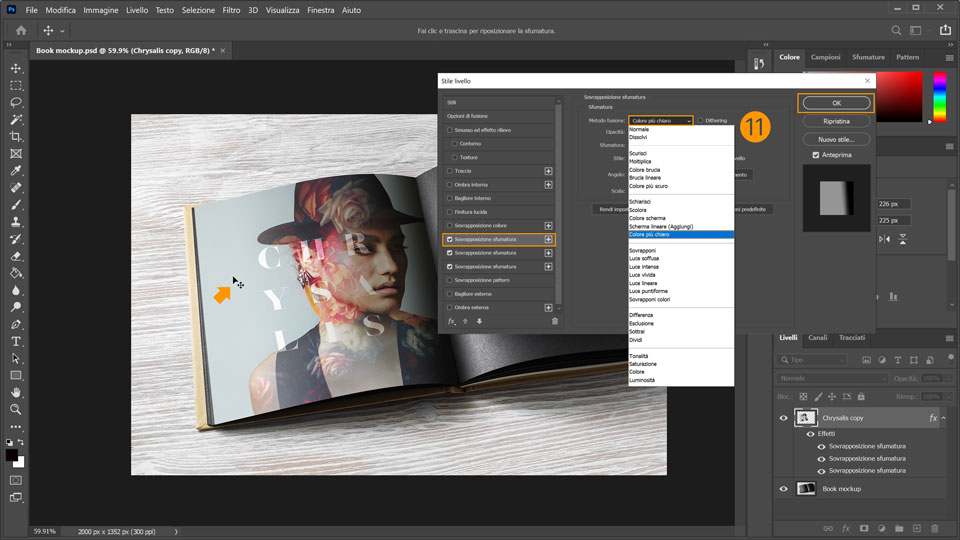This screenshot has width=960, height=540.
Task: Select the Brush tool
Action: [x=16, y=205]
